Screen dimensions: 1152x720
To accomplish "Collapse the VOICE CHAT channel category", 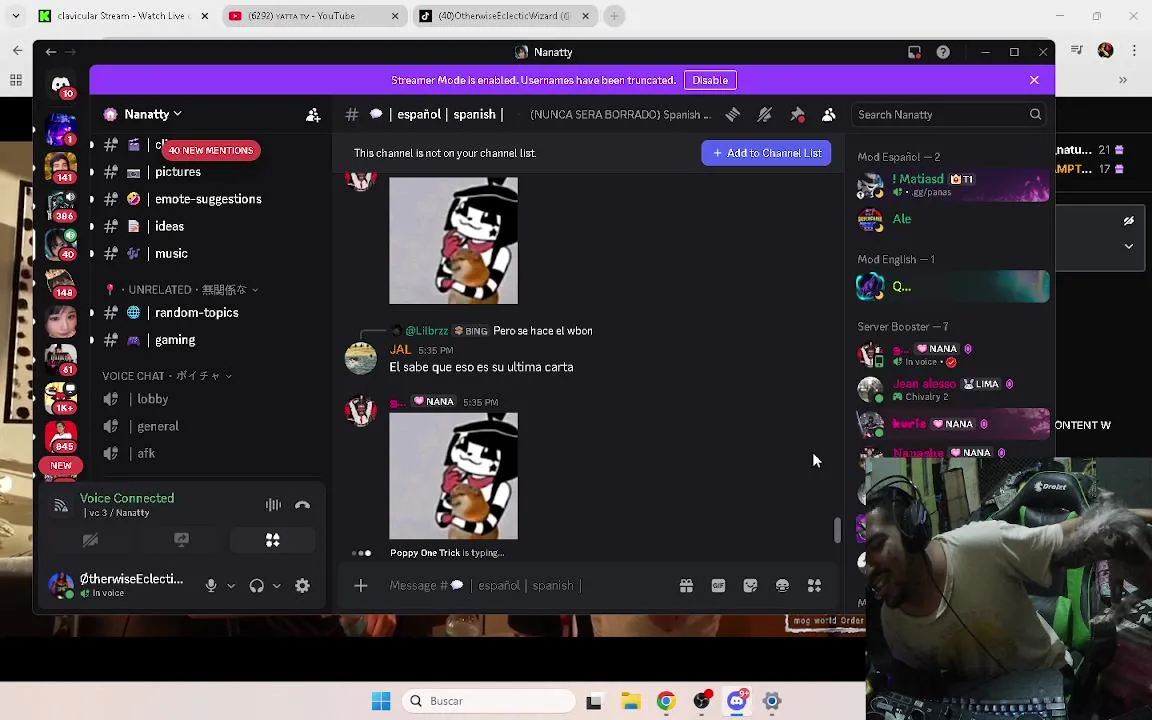I will (168, 375).
